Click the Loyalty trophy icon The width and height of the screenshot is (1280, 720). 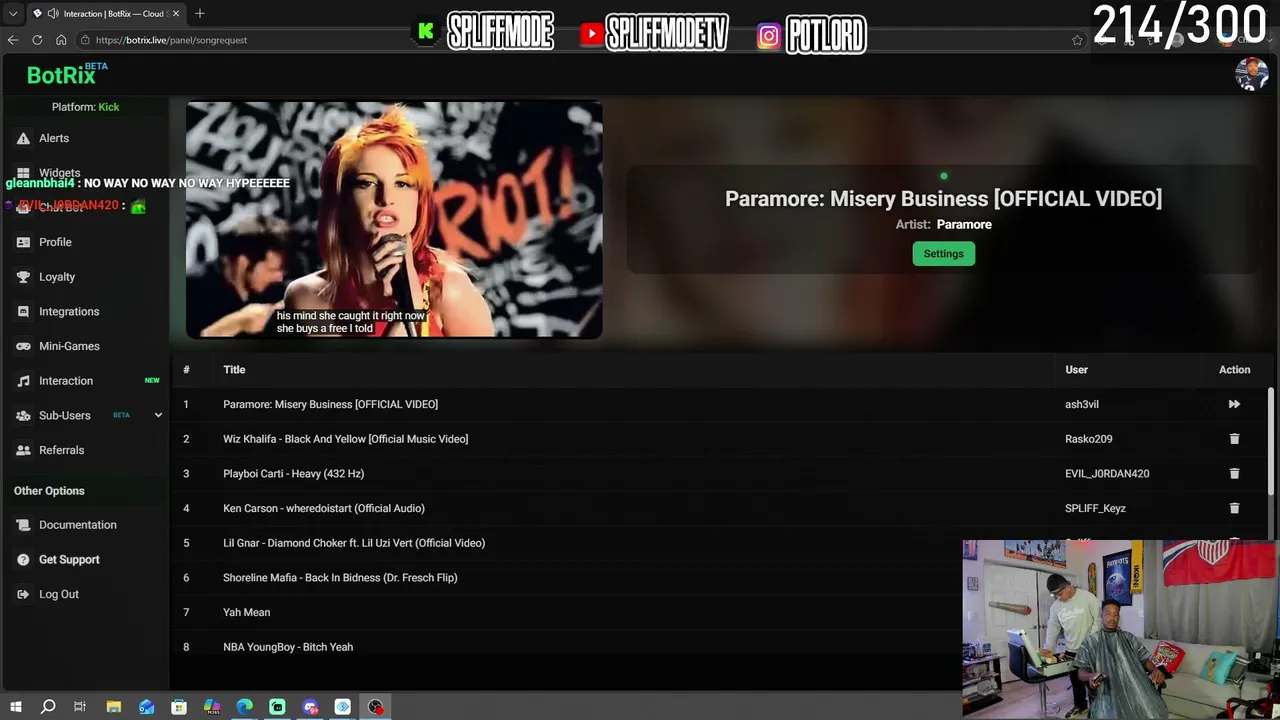pos(23,277)
